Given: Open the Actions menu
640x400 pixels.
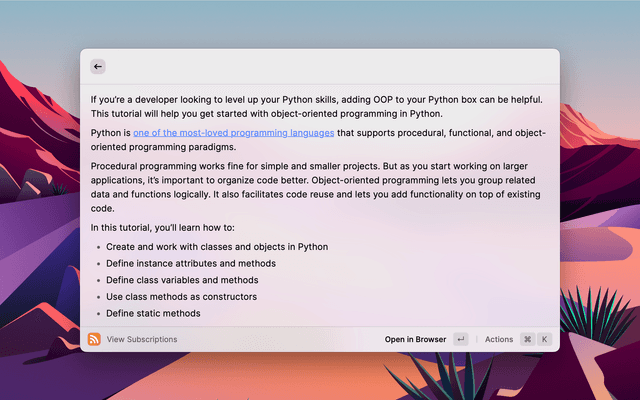Looking at the screenshot, I should (x=498, y=339).
